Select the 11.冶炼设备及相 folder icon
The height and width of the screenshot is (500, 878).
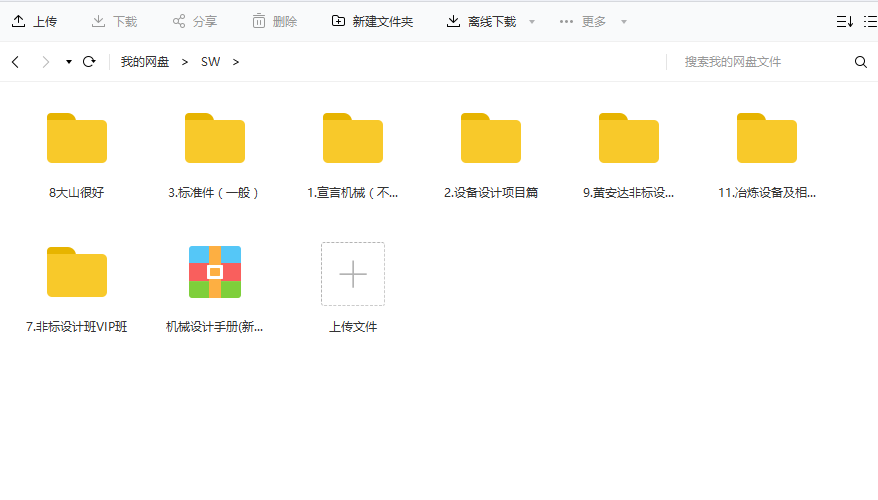pyautogui.click(x=767, y=138)
